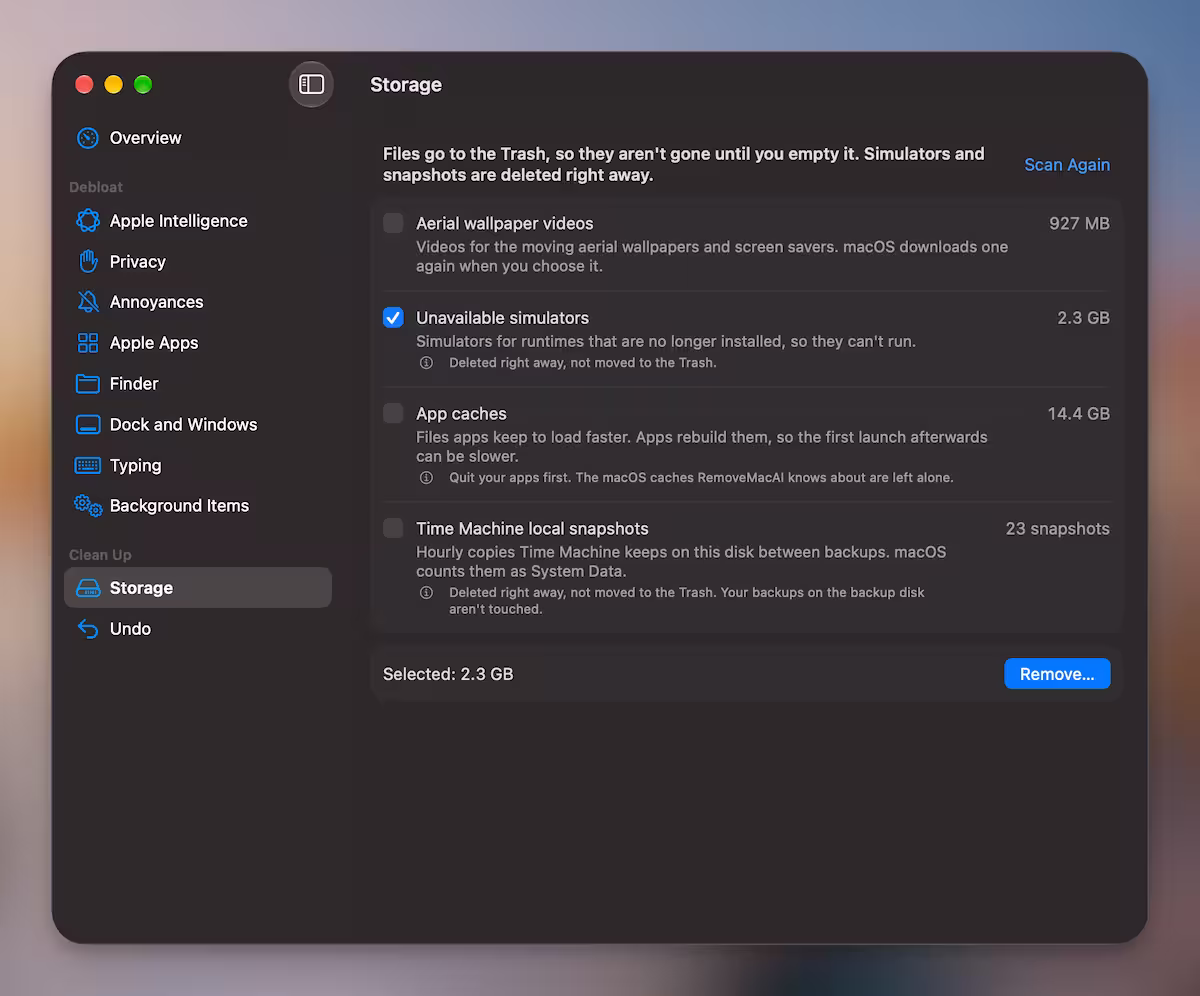
Task: Click the 'Background Items' sidebar label
Action: point(180,506)
